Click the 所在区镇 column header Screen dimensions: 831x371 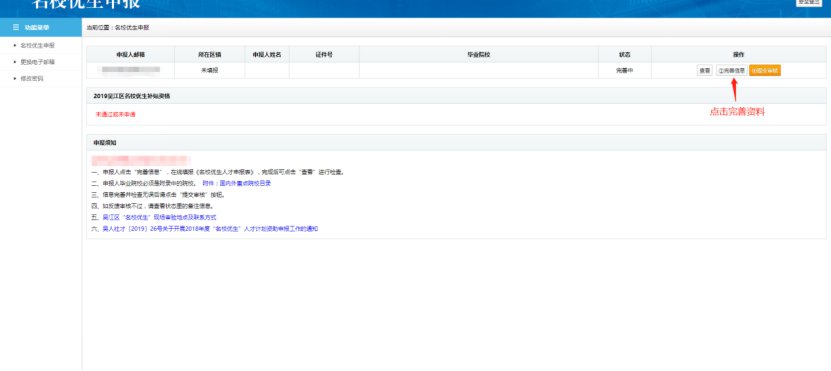[x=210, y=55]
